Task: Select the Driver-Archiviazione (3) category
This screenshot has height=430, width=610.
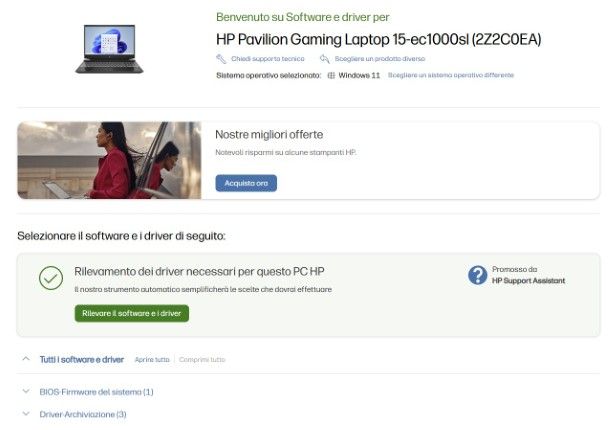Action: [83, 414]
